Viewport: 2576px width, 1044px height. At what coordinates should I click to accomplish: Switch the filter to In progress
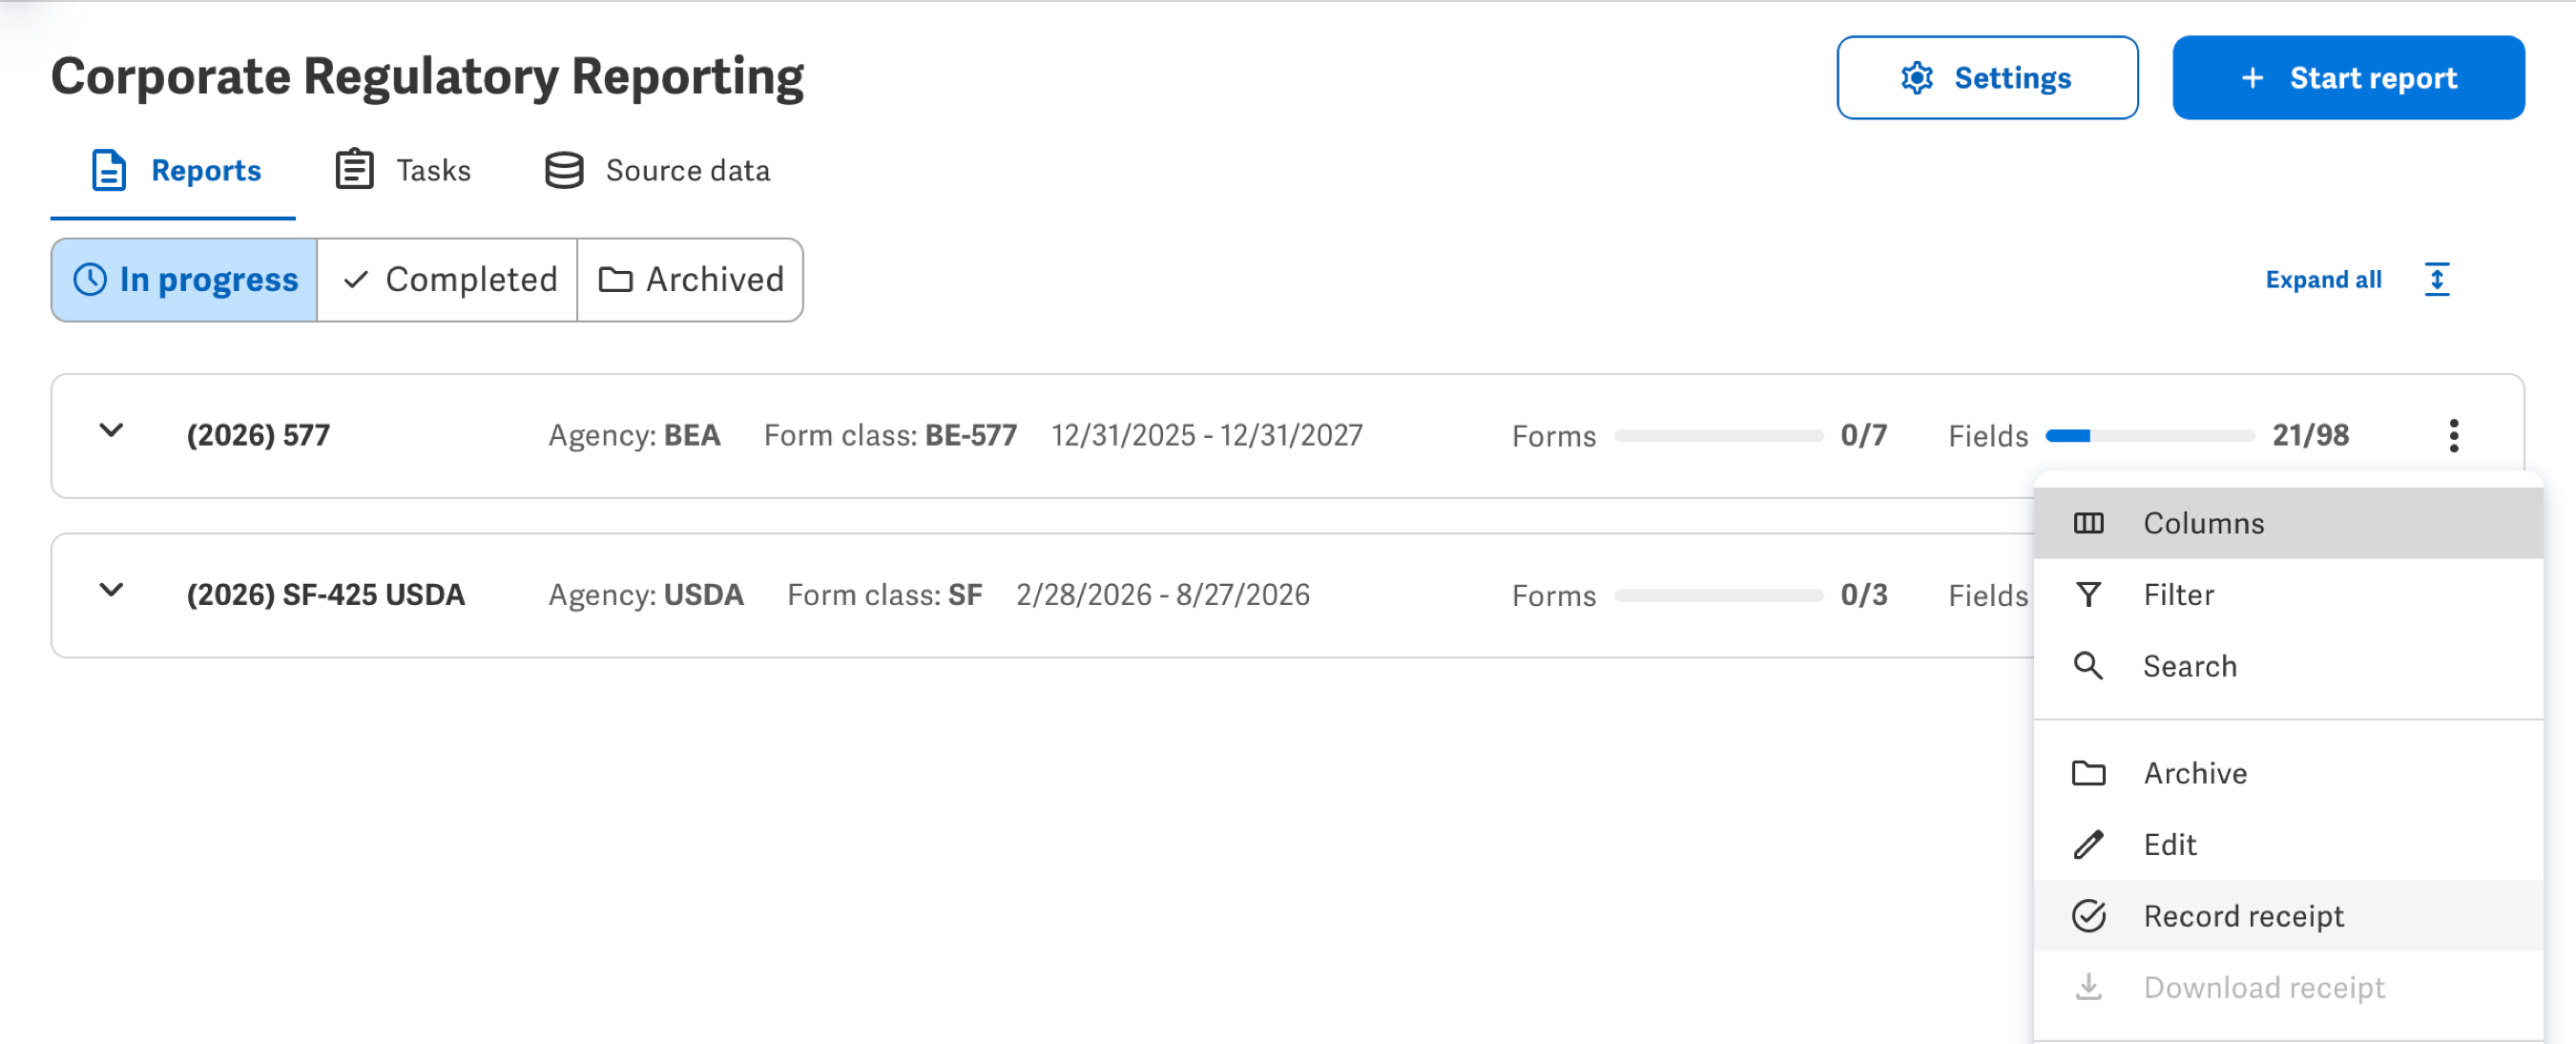coord(185,280)
